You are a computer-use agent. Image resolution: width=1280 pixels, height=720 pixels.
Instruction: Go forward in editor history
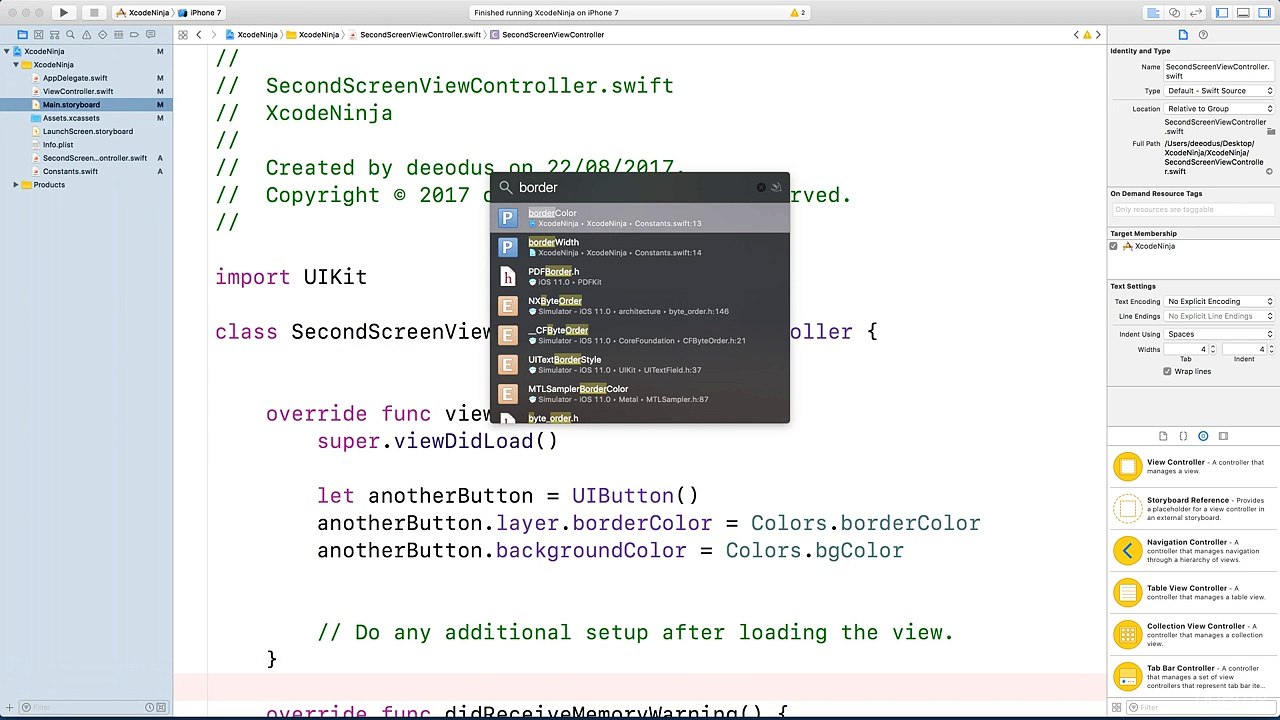214,35
